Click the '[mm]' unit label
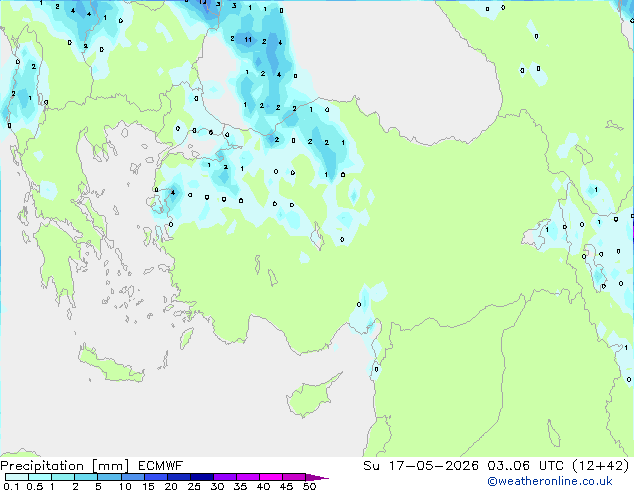The width and height of the screenshot is (634, 490). pos(110,466)
